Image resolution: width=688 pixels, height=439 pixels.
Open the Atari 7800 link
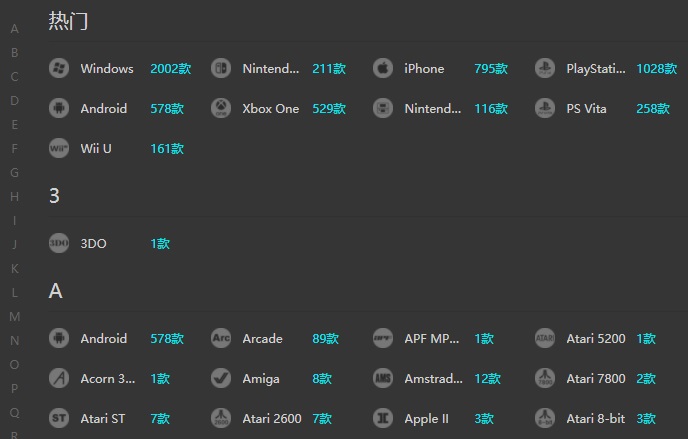pos(595,378)
